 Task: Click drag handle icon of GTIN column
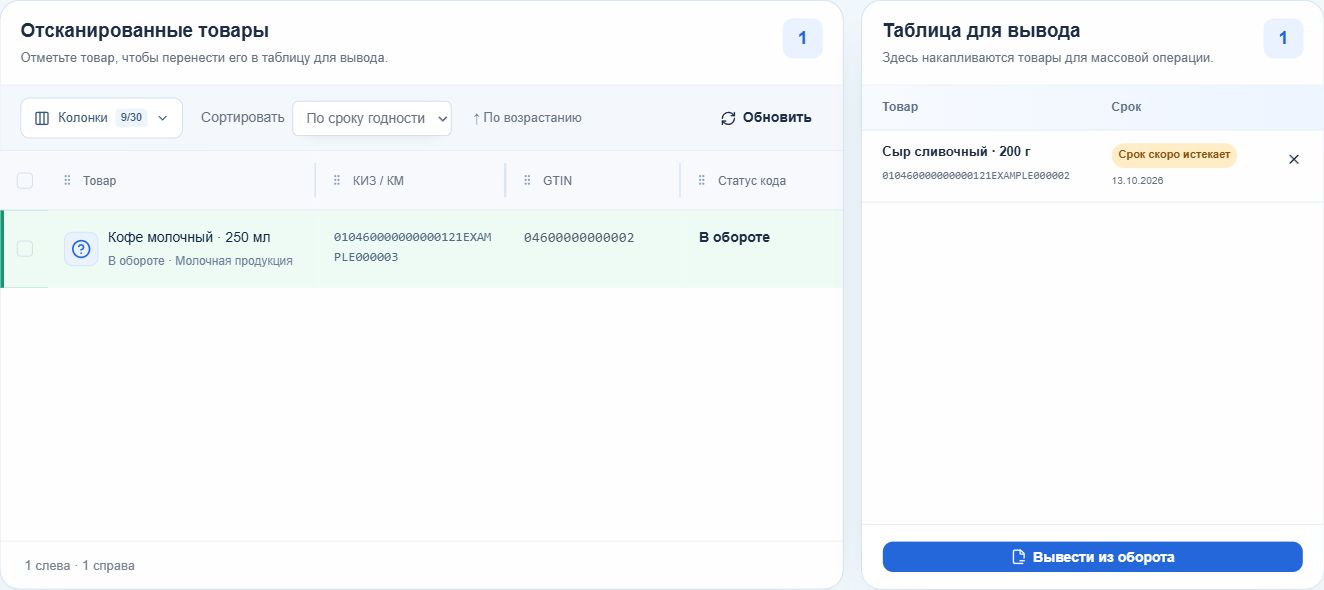[527, 181]
